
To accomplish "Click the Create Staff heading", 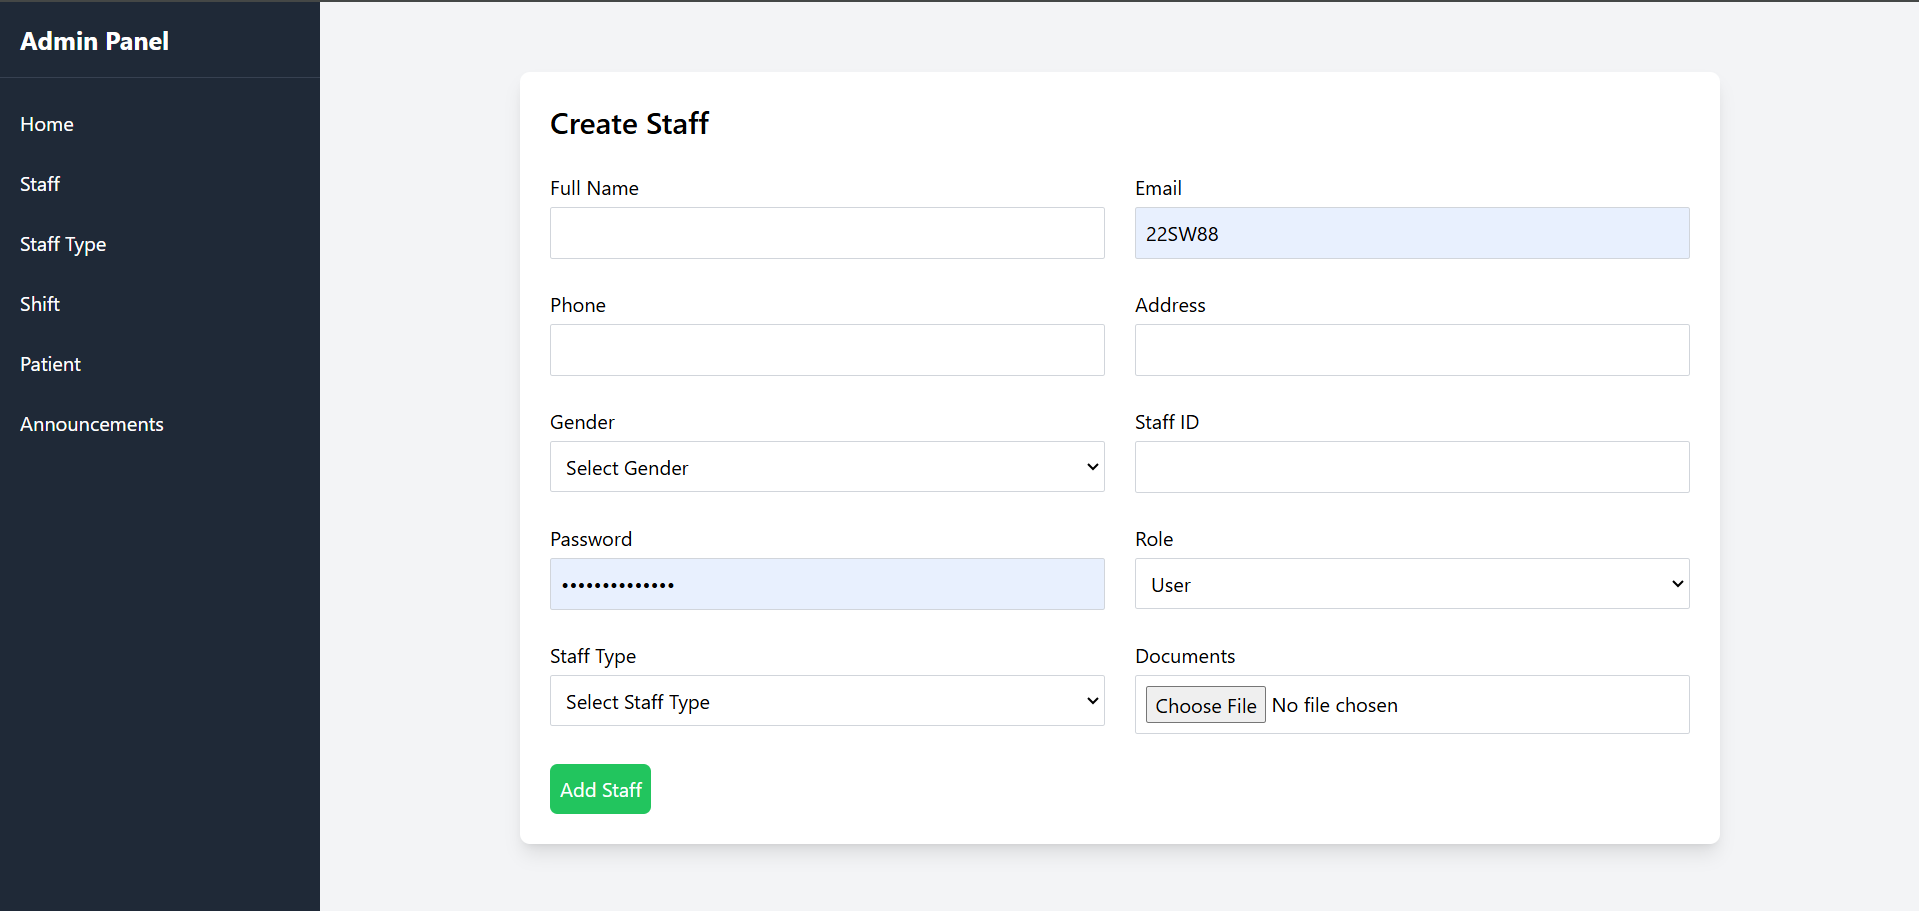I will point(629,124).
